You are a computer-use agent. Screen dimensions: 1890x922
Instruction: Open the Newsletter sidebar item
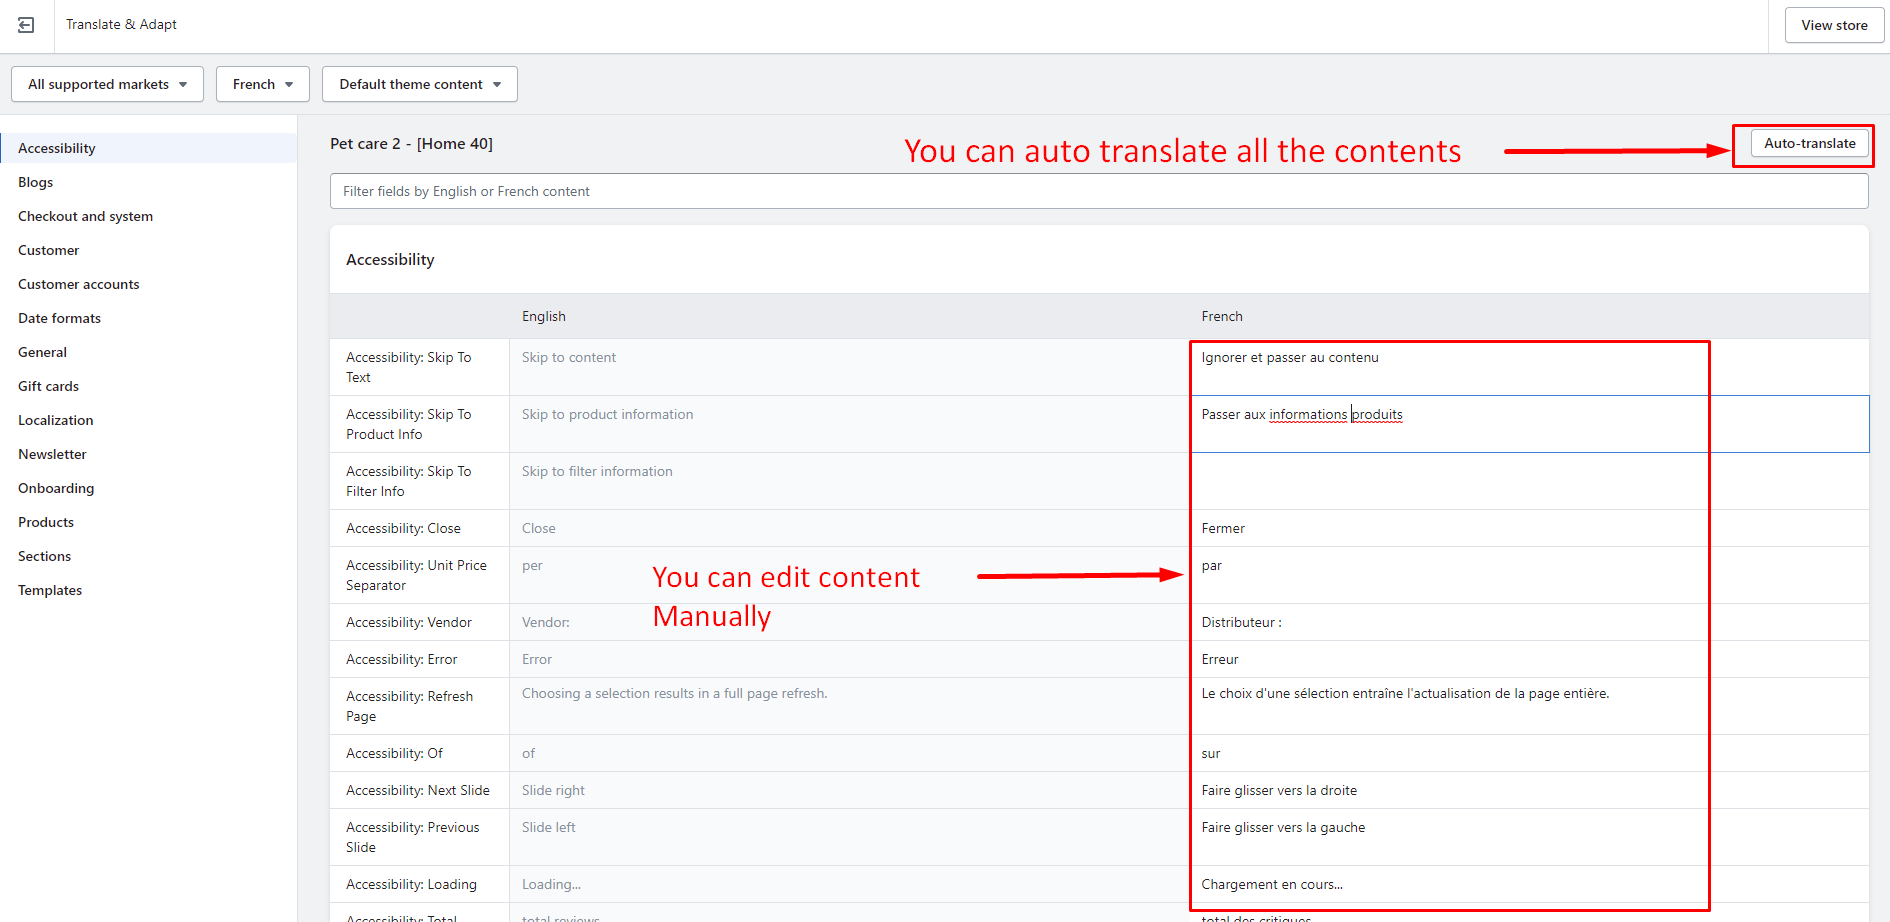coord(52,454)
